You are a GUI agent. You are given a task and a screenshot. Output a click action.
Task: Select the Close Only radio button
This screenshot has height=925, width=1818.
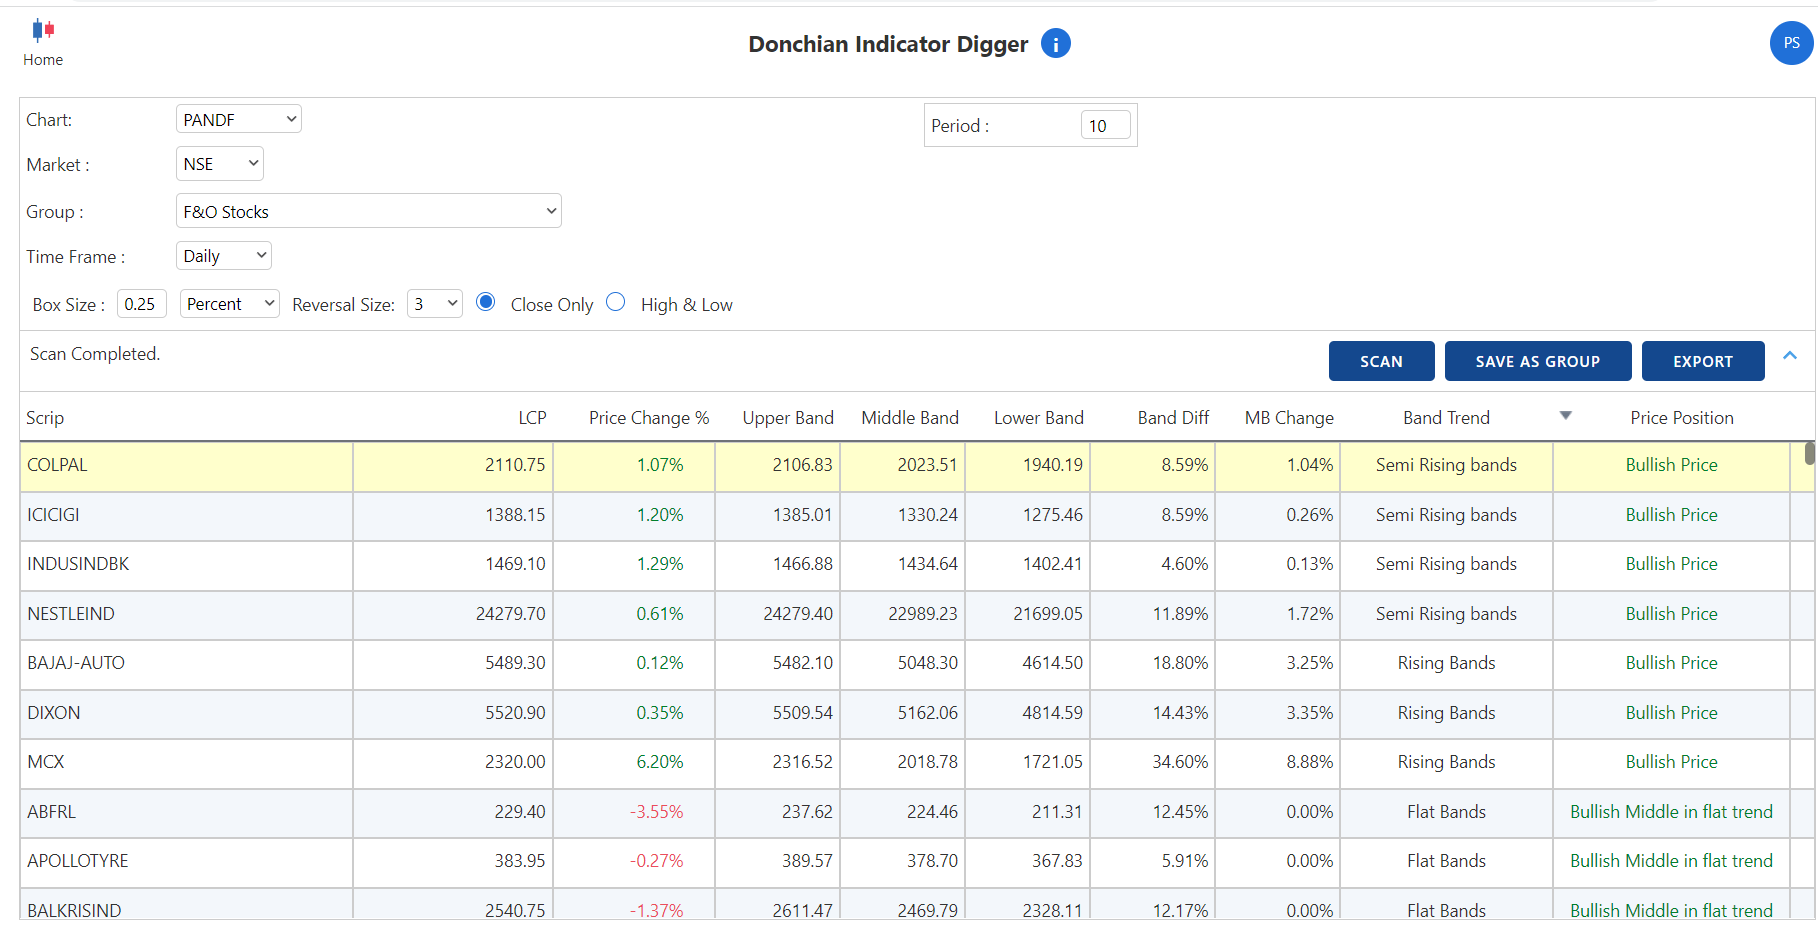point(486,302)
